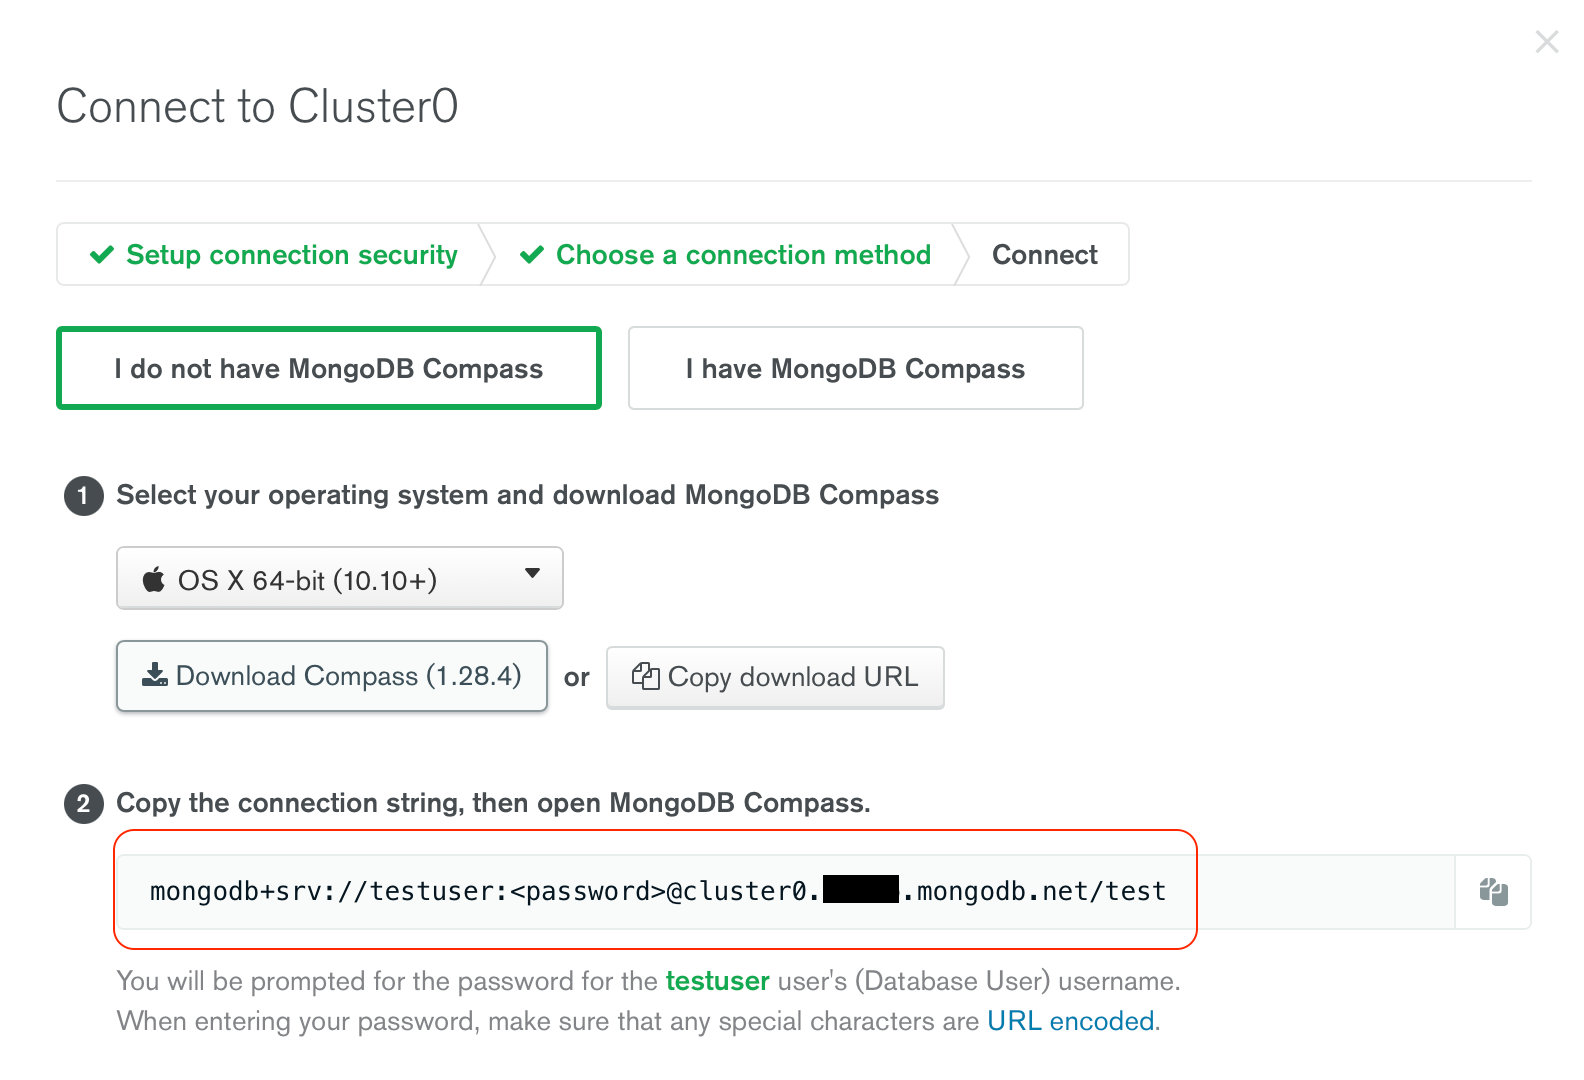Select the I do not have MongoDB Compass option

(329, 368)
